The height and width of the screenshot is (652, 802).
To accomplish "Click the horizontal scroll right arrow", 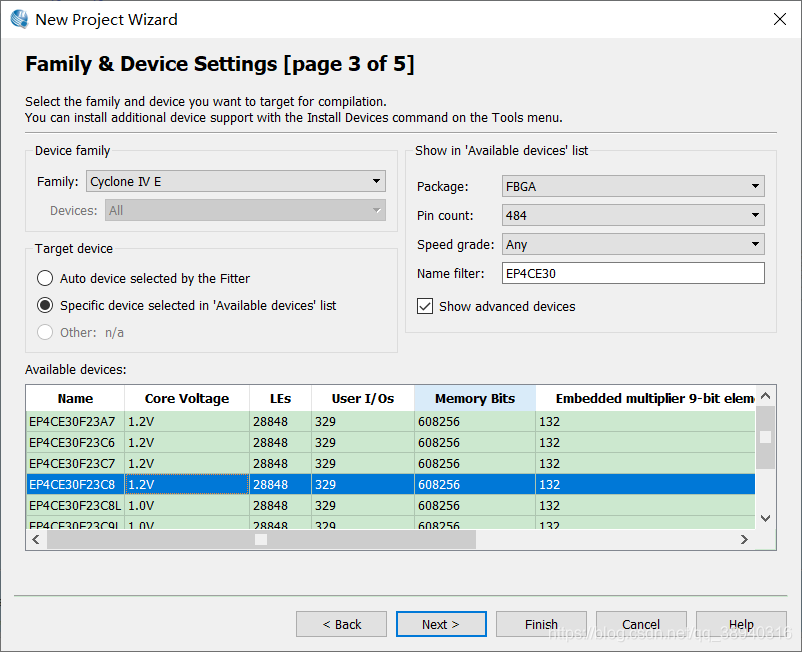I will (x=744, y=539).
